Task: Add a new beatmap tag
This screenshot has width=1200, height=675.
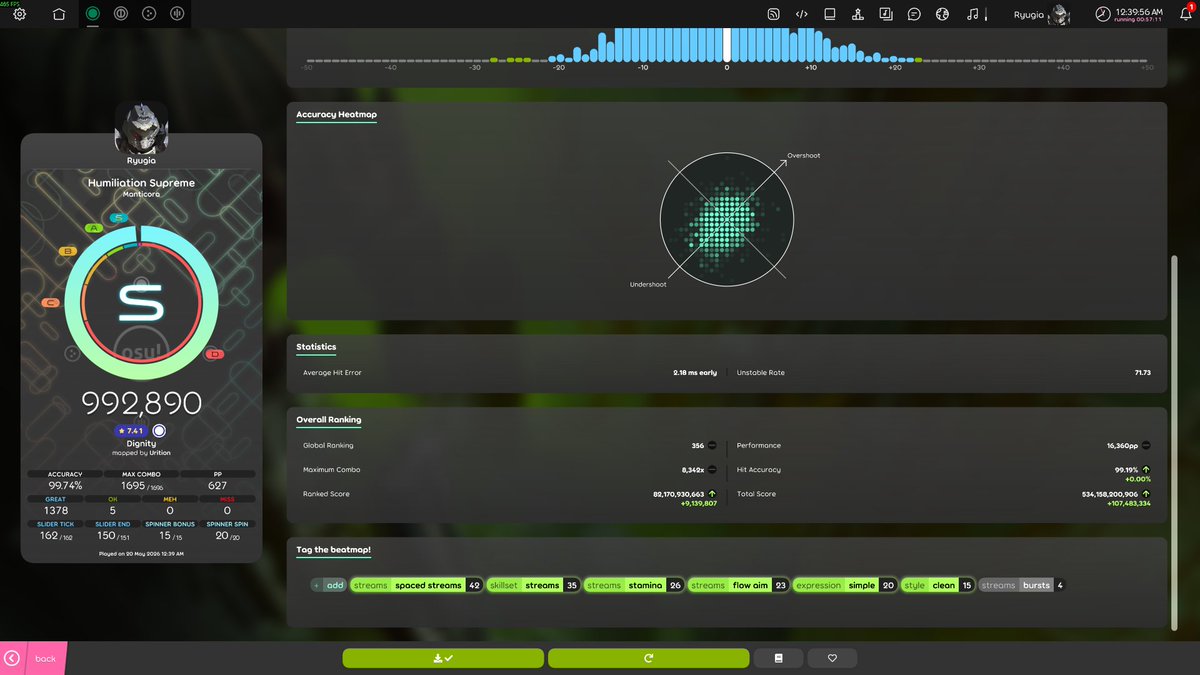Action: point(329,585)
